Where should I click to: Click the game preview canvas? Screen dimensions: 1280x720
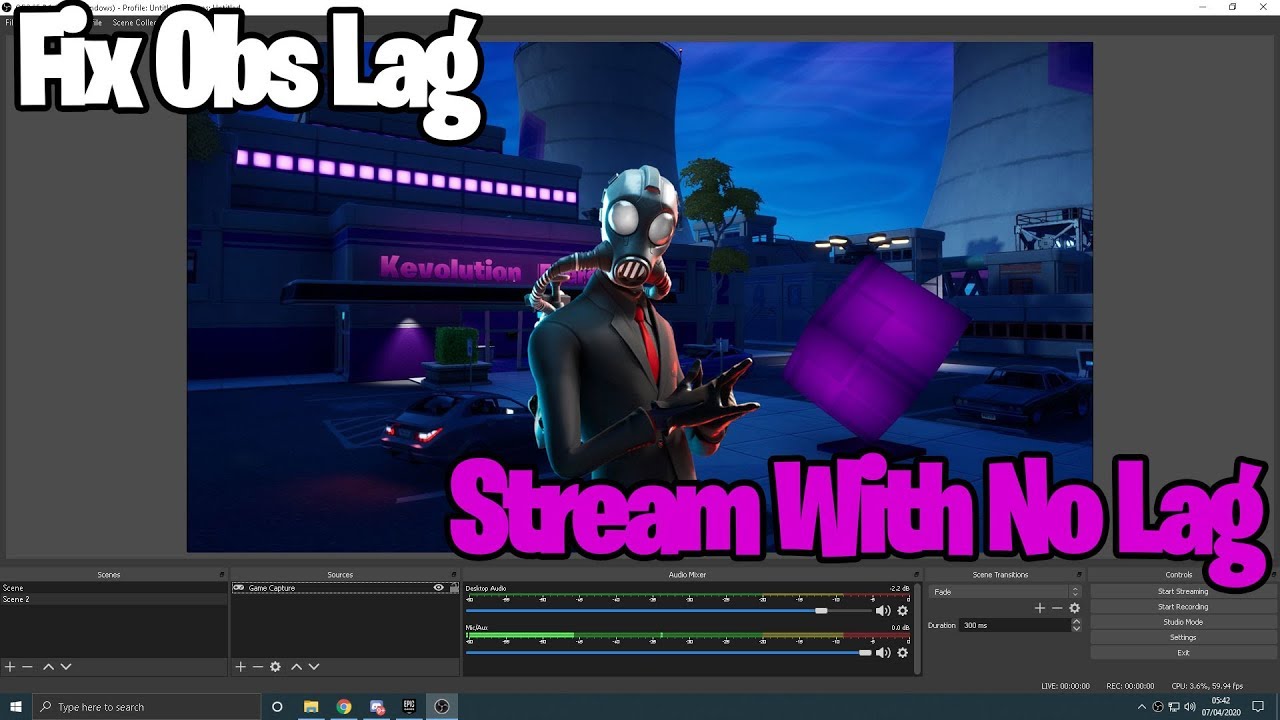640,297
